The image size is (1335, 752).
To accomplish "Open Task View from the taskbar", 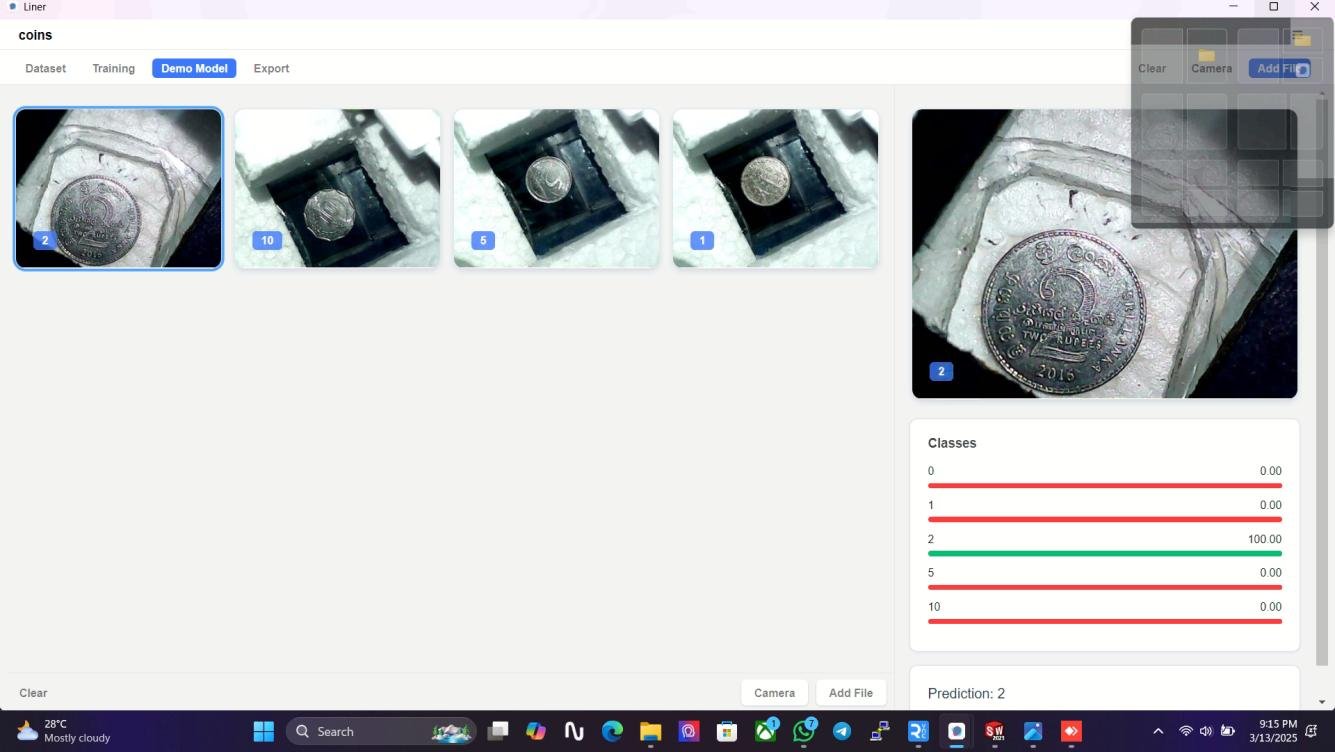I will click(498, 731).
